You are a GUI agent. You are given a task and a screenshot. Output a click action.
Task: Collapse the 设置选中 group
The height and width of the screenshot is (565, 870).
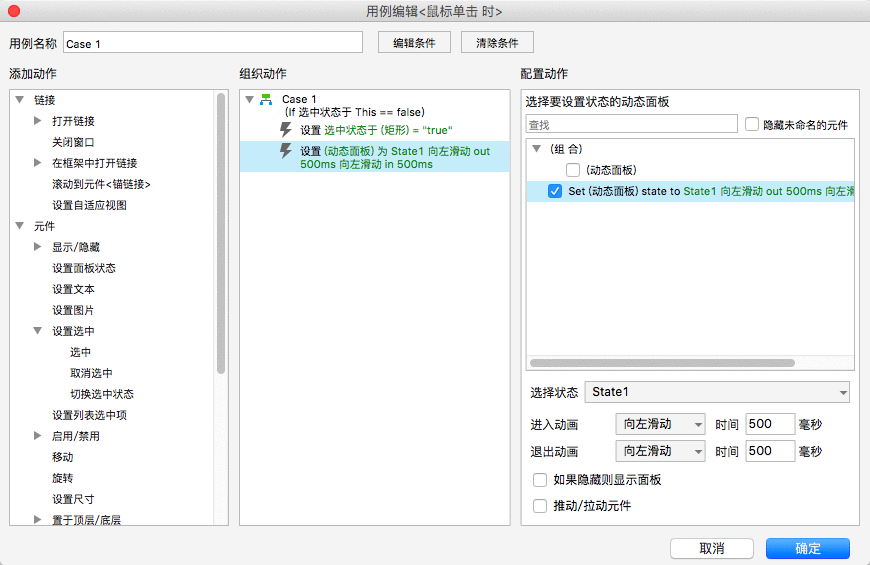coord(38,331)
